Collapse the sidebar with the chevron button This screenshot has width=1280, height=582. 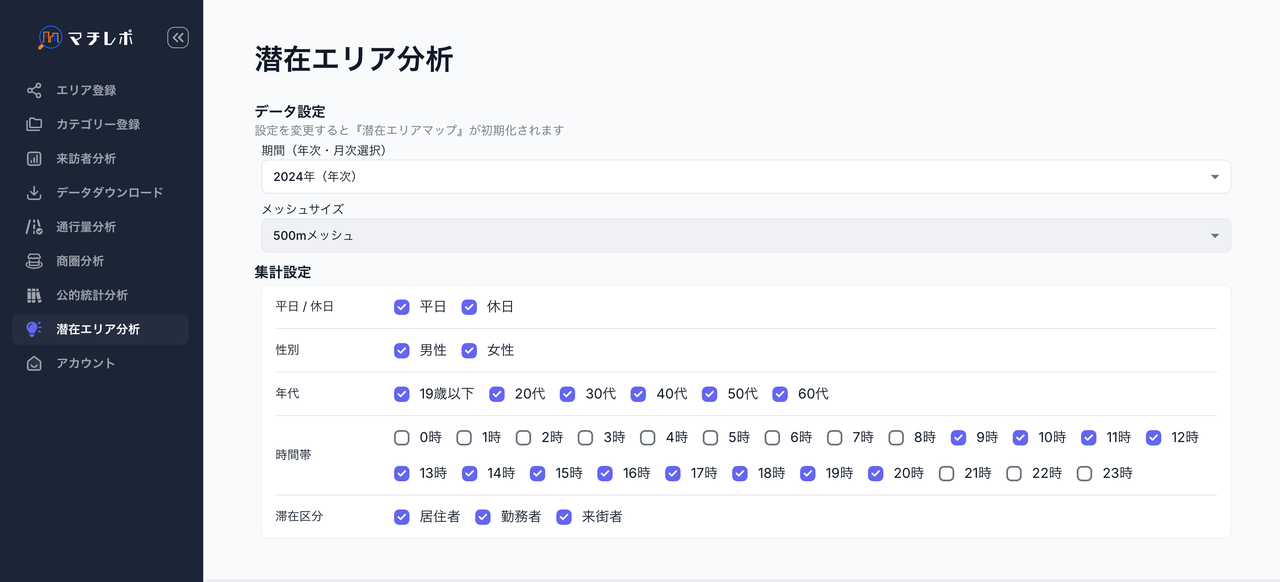tap(177, 38)
